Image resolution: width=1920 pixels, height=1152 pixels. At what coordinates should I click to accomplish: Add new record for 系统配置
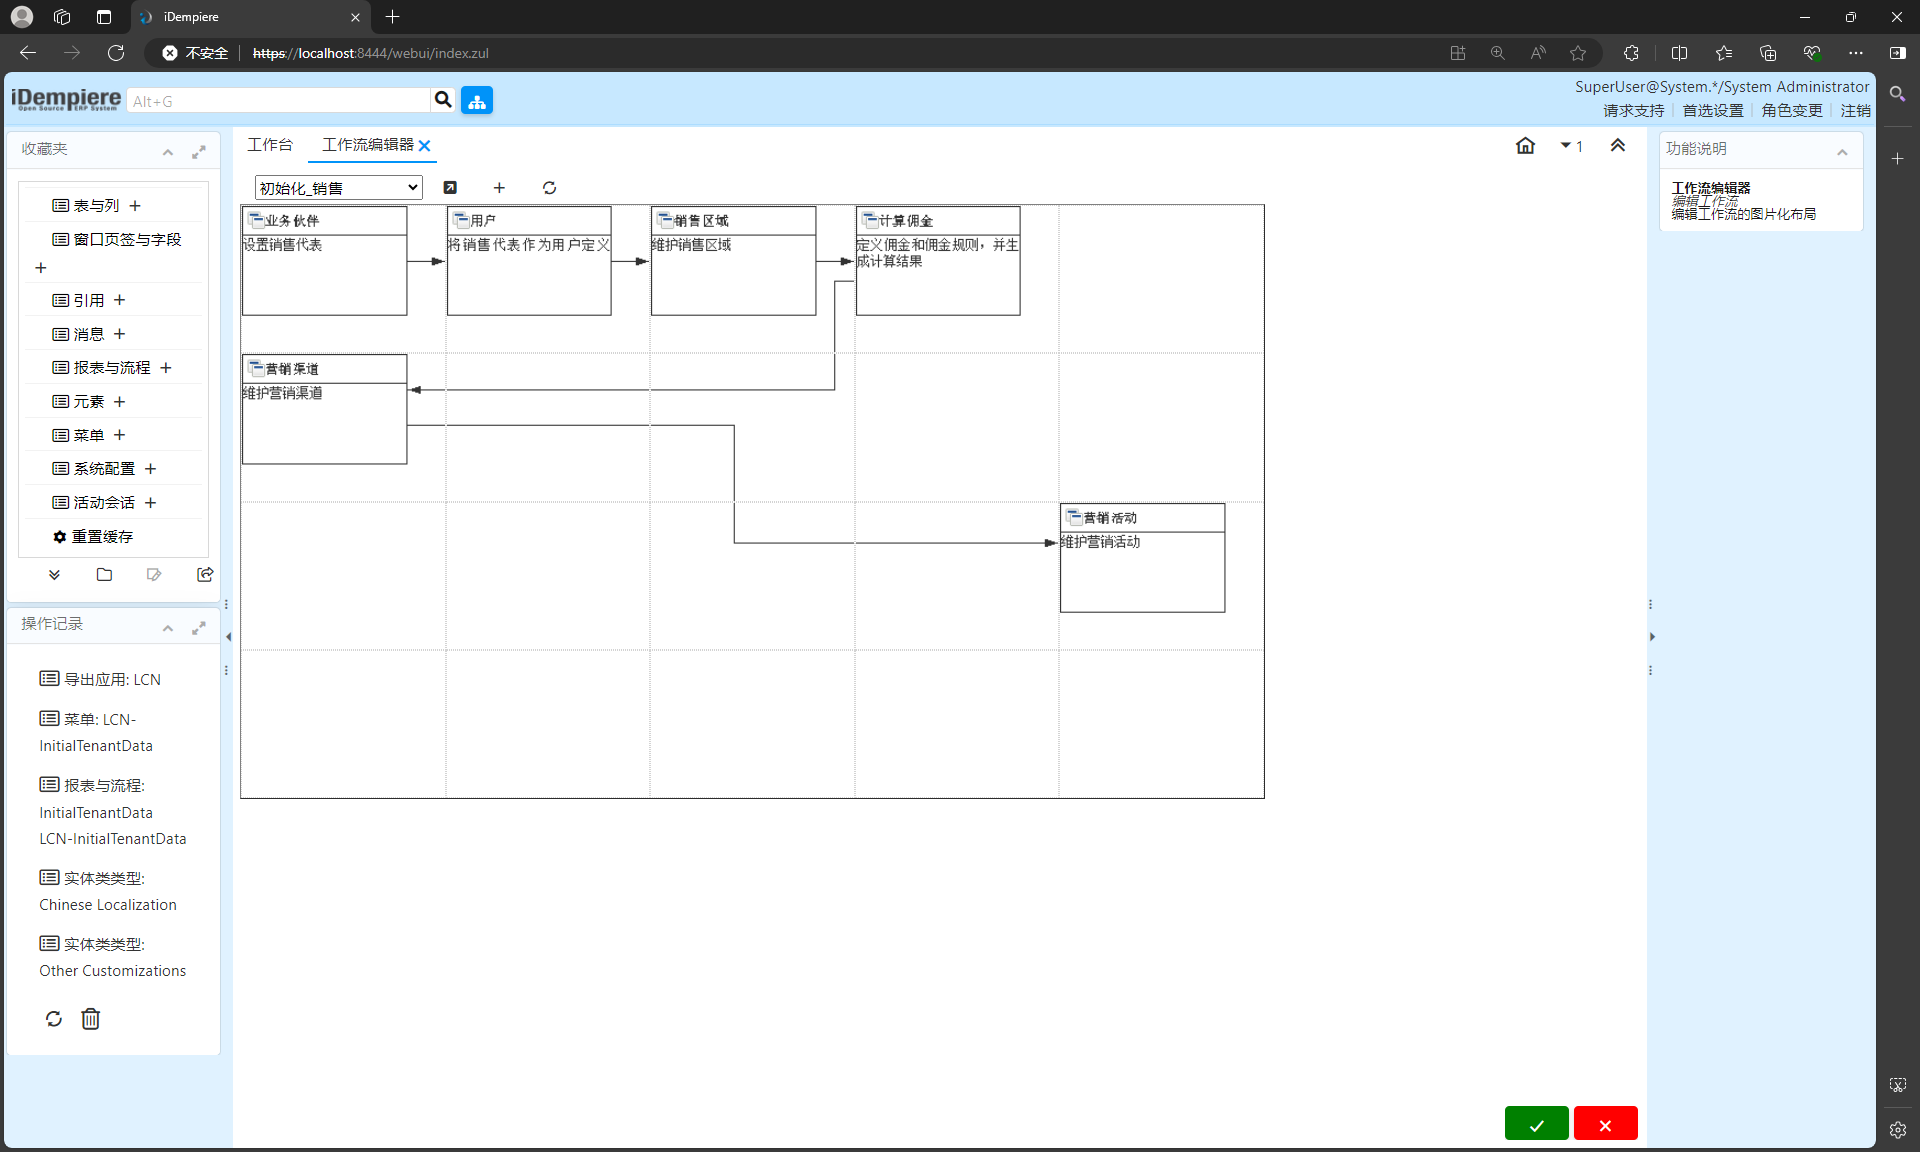(x=151, y=469)
